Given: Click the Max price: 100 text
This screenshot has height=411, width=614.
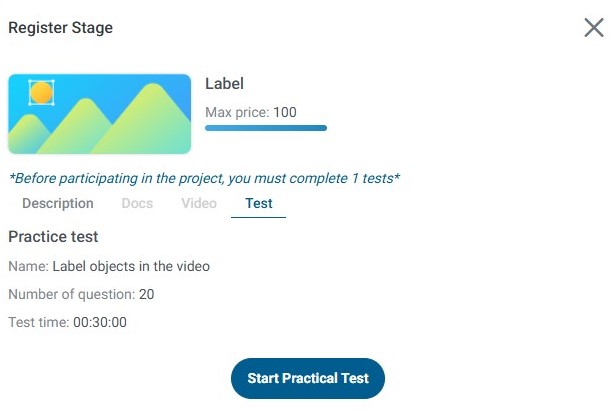Looking at the screenshot, I should pos(251,112).
